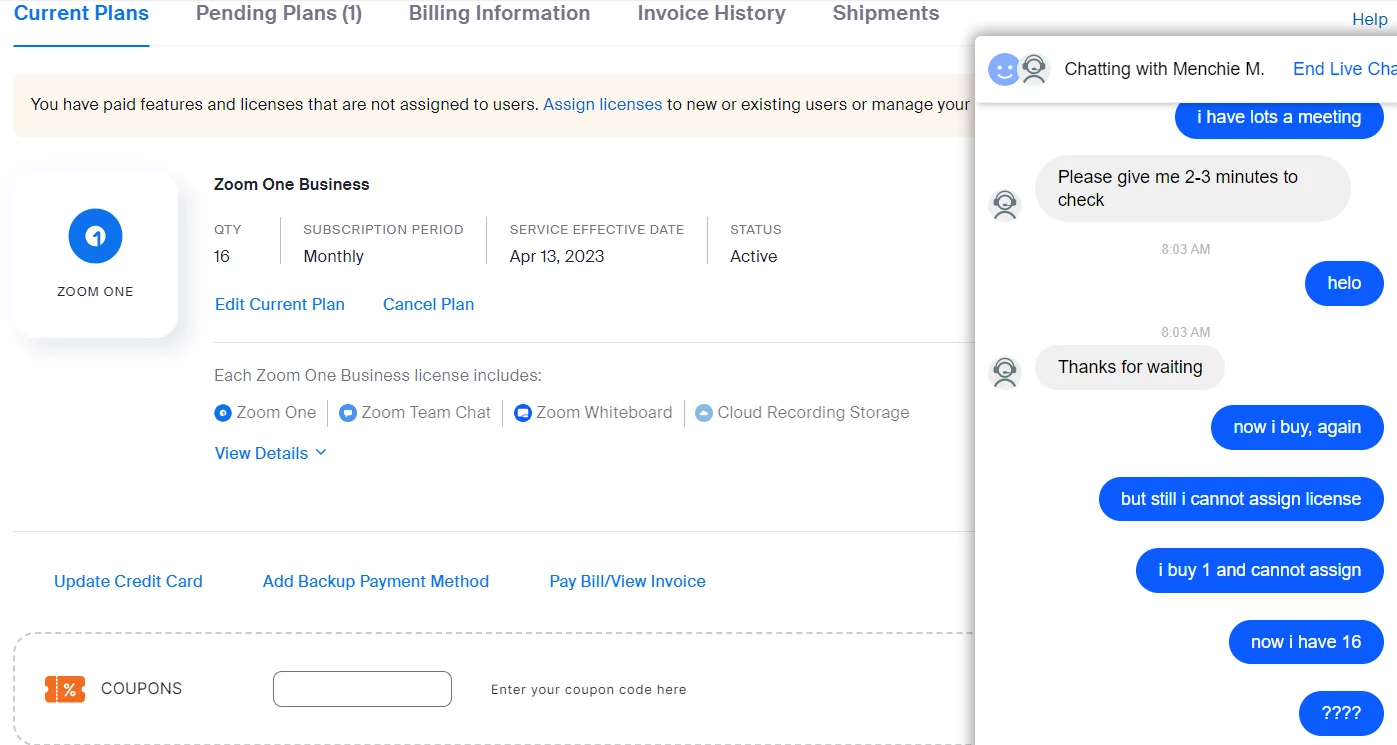Click the Zoom Whiteboard label
The width and height of the screenshot is (1397, 745).
(604, 412)
